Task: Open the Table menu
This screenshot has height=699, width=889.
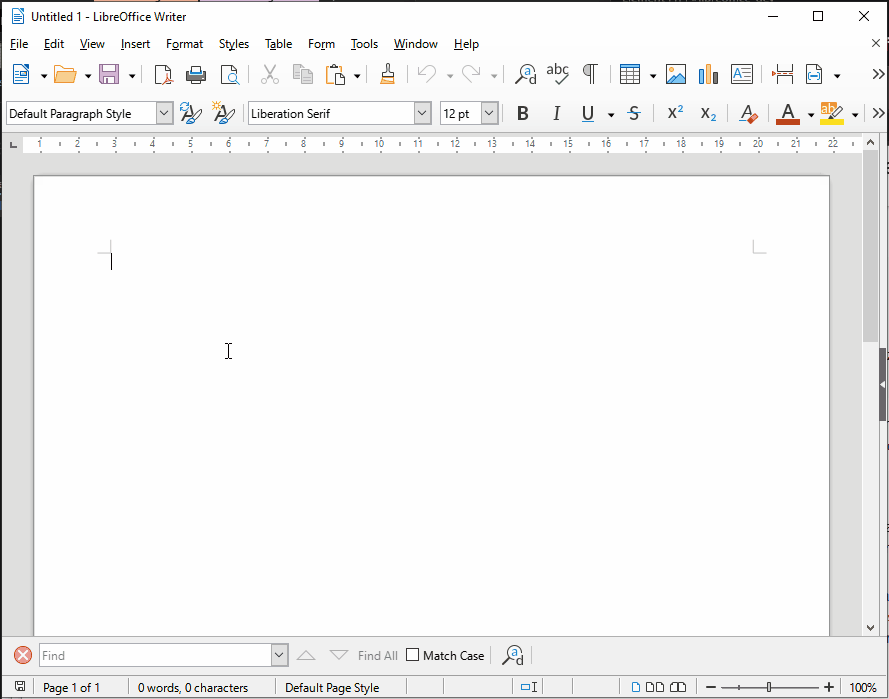Action: 278,43
